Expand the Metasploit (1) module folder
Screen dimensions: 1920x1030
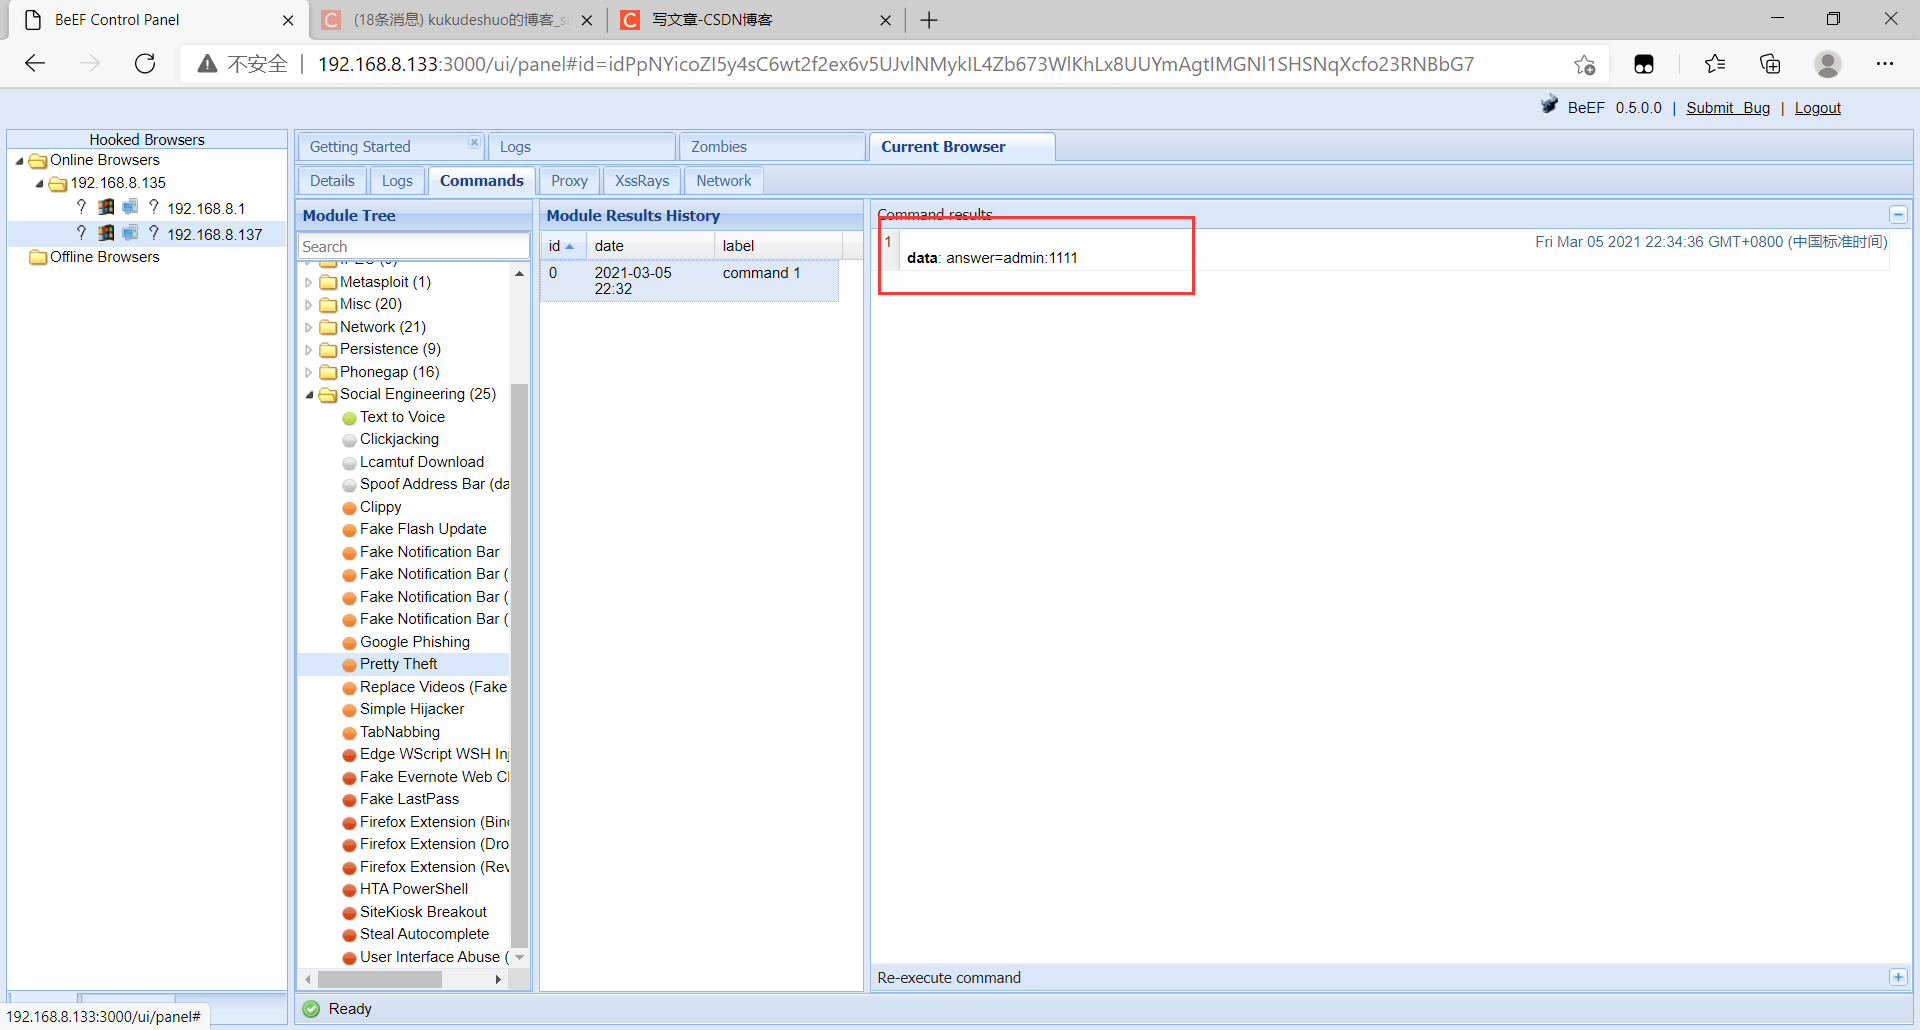pyautogui.click(x=309, y=283)
